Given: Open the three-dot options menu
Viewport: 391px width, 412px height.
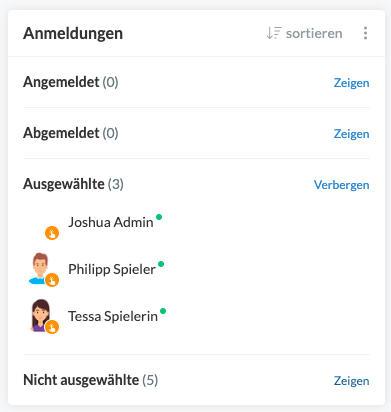Looking at the screenshot, I should (x=365, y=33).
